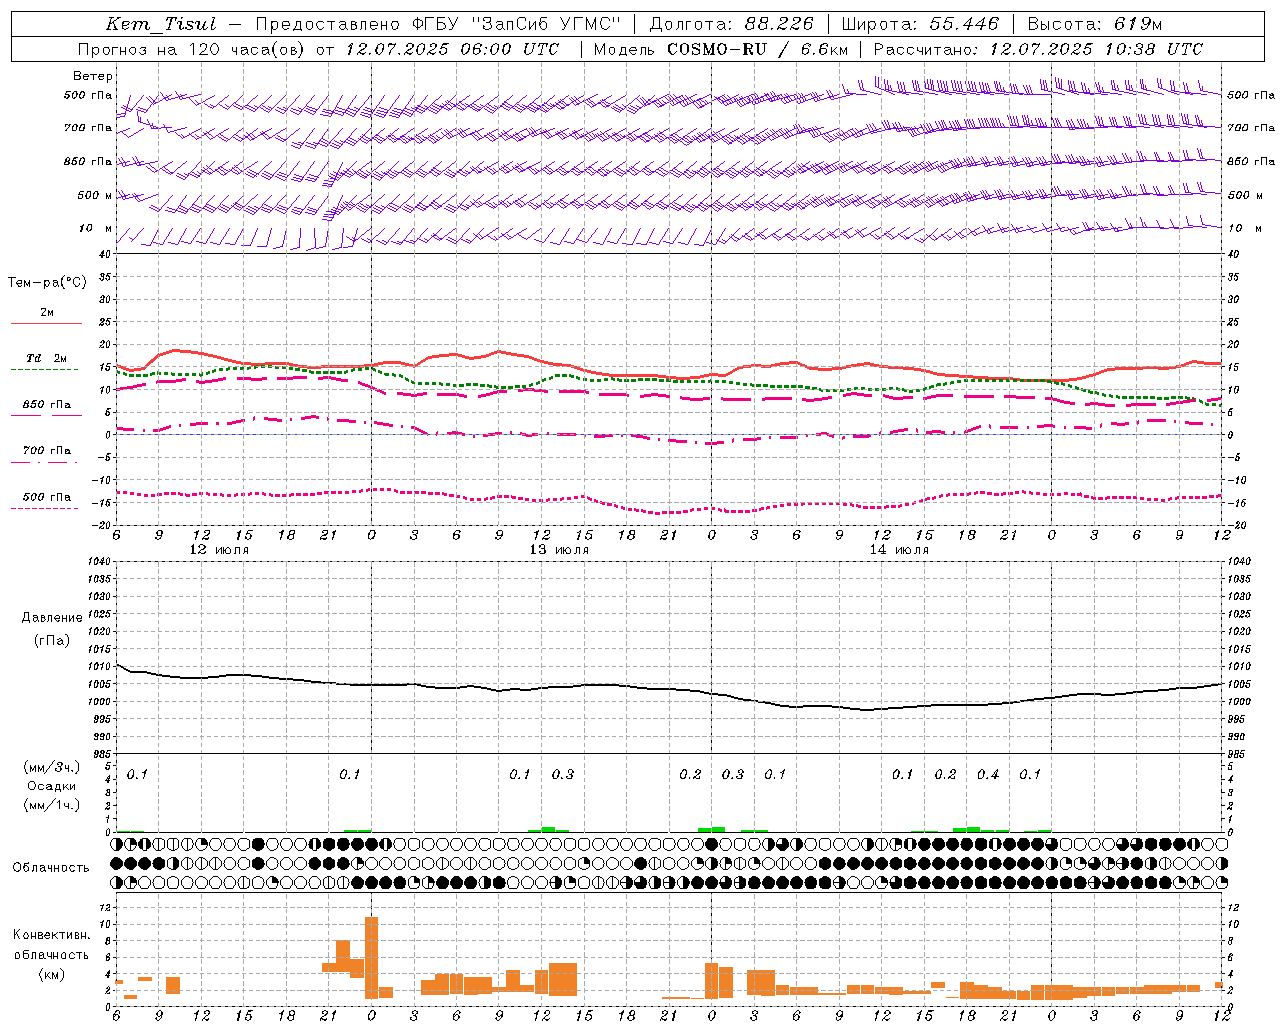Select the longitude value 88.226
This screenshot has height=1024, width=1280.
point(779,24)
